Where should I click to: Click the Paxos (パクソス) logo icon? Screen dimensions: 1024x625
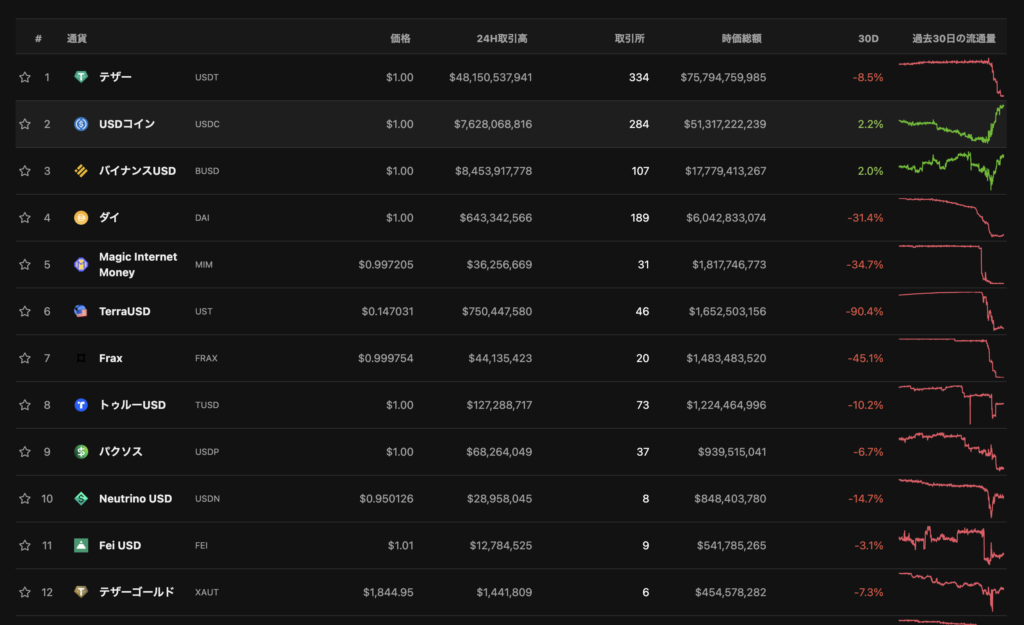[x=81, y=452]
